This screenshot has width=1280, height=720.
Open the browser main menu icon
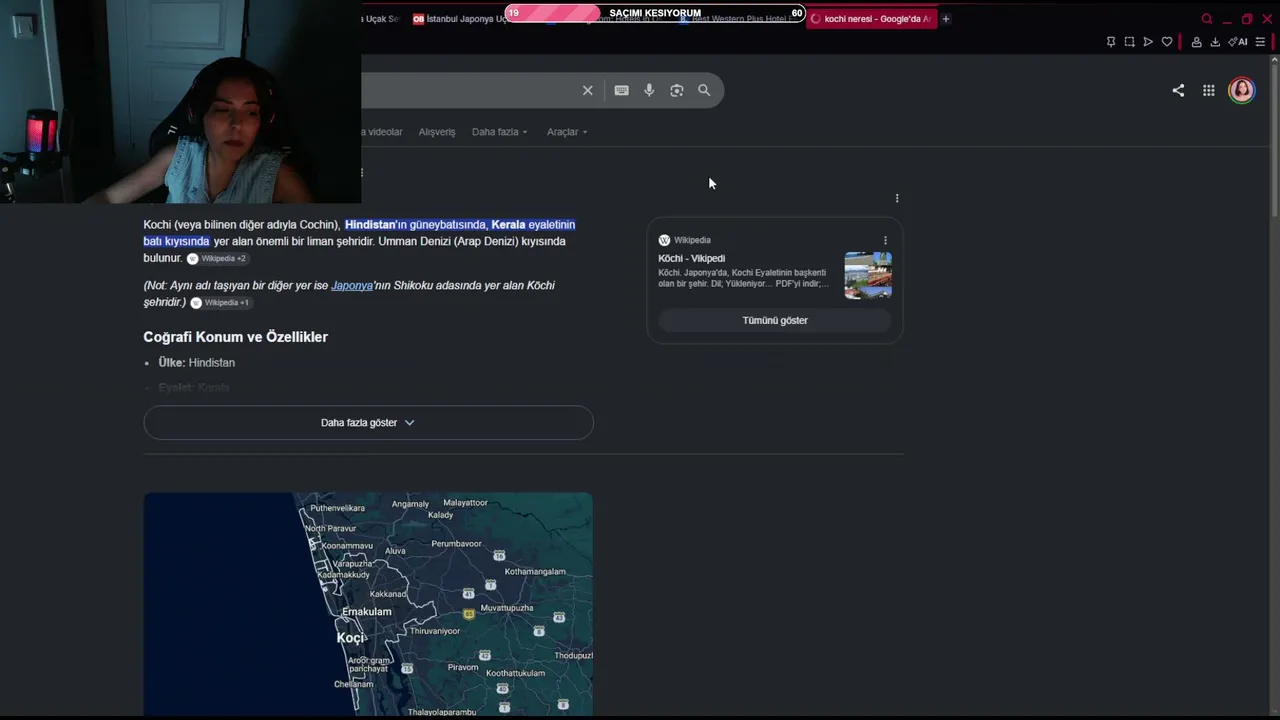pos(1260,42)
